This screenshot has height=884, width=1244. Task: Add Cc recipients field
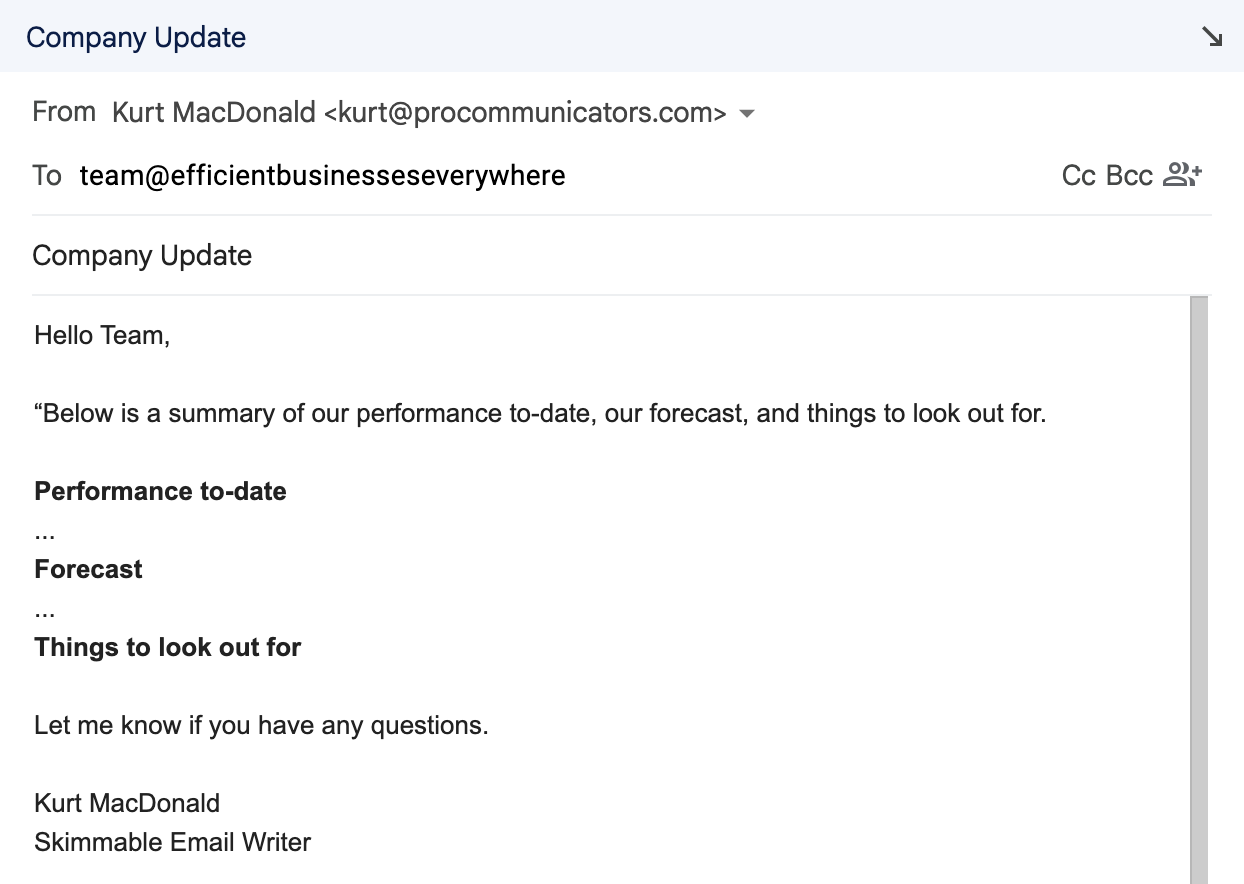pos(1078,176)
